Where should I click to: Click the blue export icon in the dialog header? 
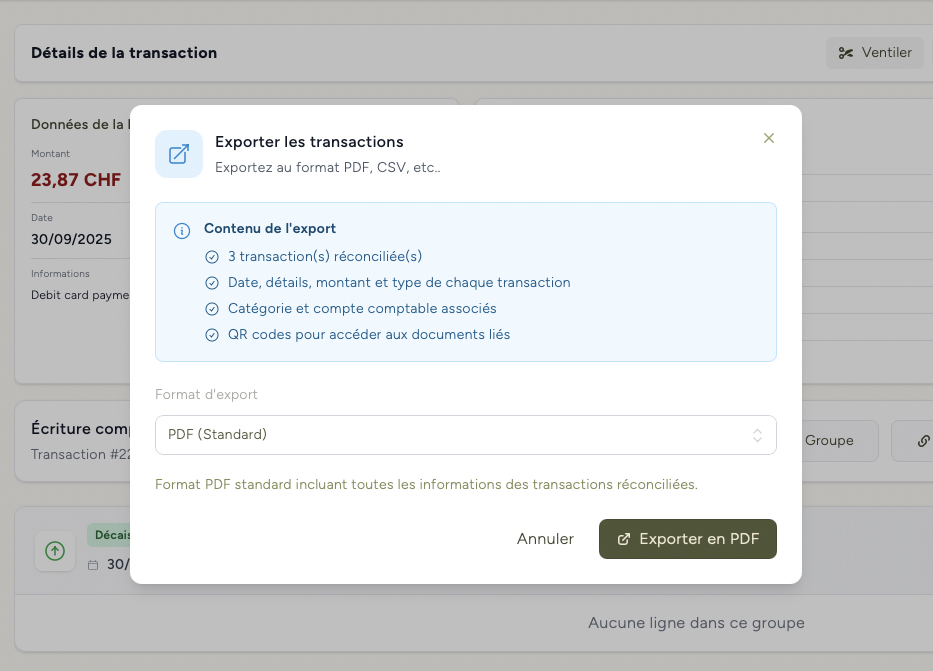[x=179, y=154]
